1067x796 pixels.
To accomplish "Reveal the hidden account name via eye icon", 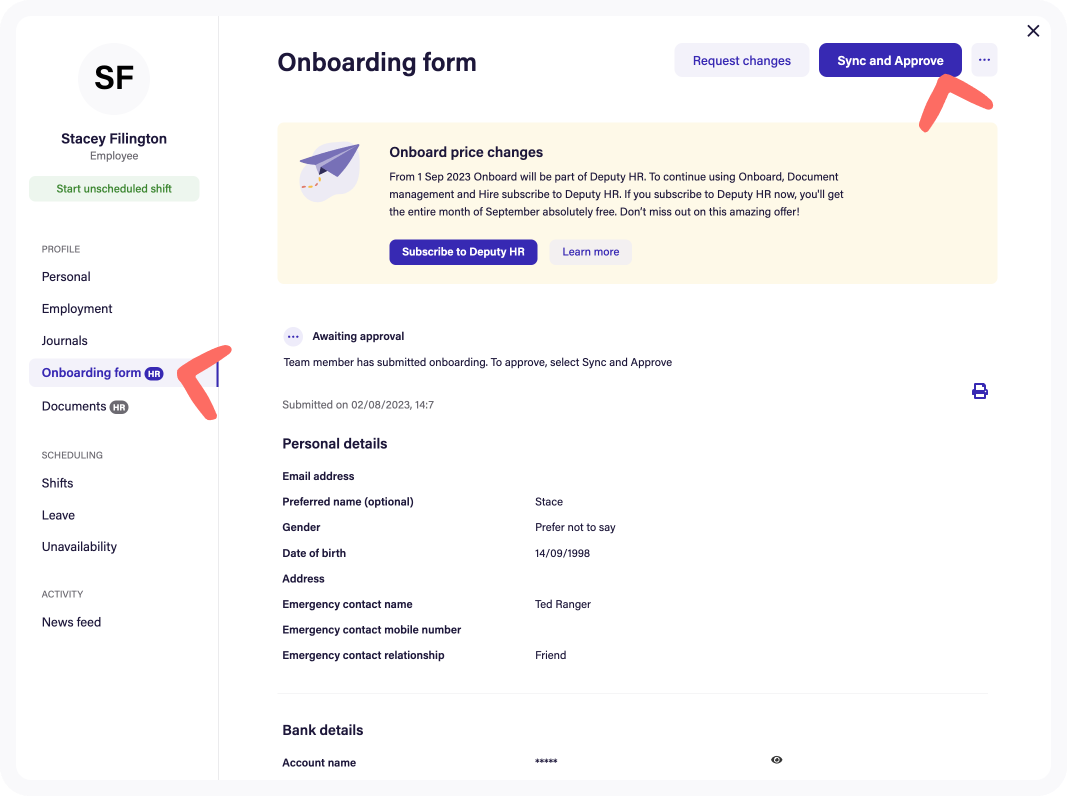I will click(x=776, y=760).
